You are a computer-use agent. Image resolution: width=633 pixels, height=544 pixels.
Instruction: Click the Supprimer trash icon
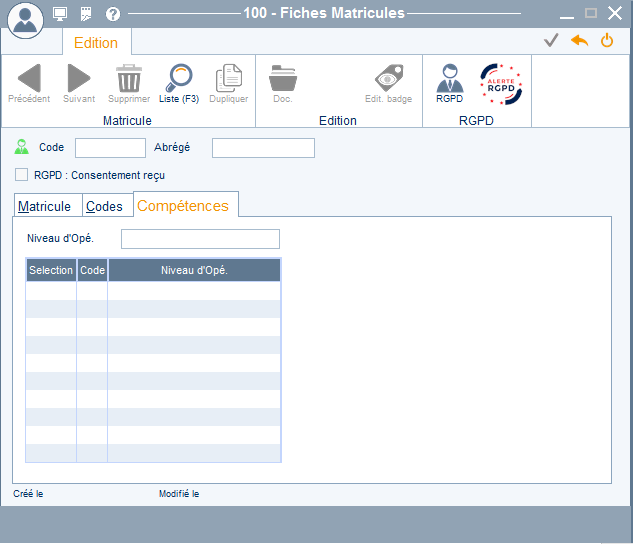coord(129,84)
